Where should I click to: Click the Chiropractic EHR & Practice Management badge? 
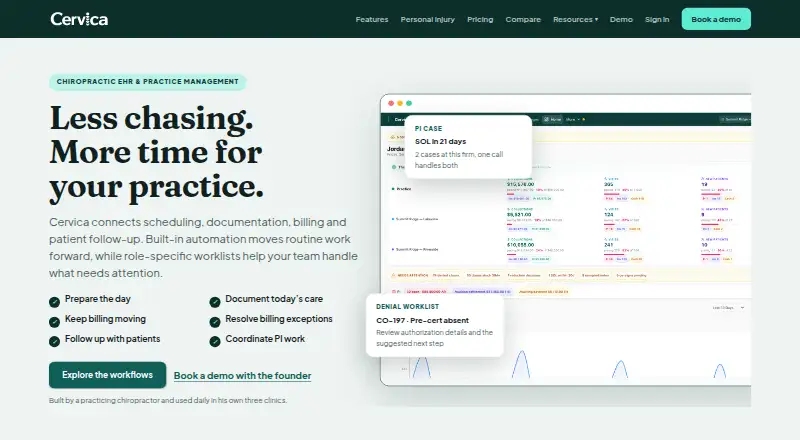pyautogui.click(x=147, y=82)
